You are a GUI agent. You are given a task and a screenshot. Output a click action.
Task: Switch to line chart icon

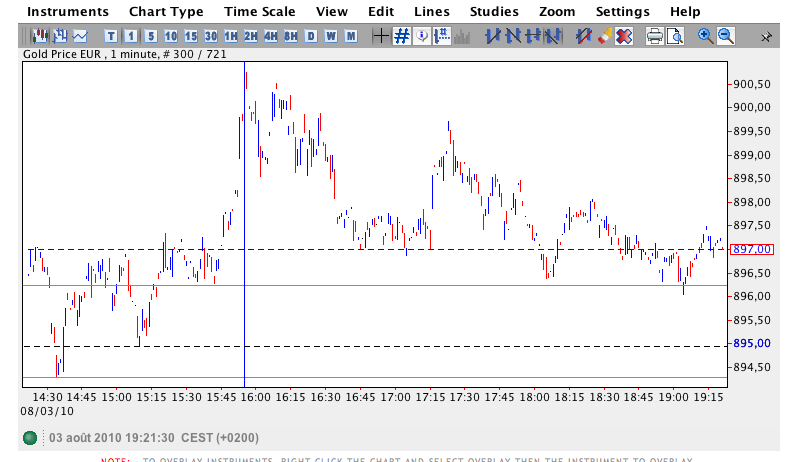click(79, 37)
